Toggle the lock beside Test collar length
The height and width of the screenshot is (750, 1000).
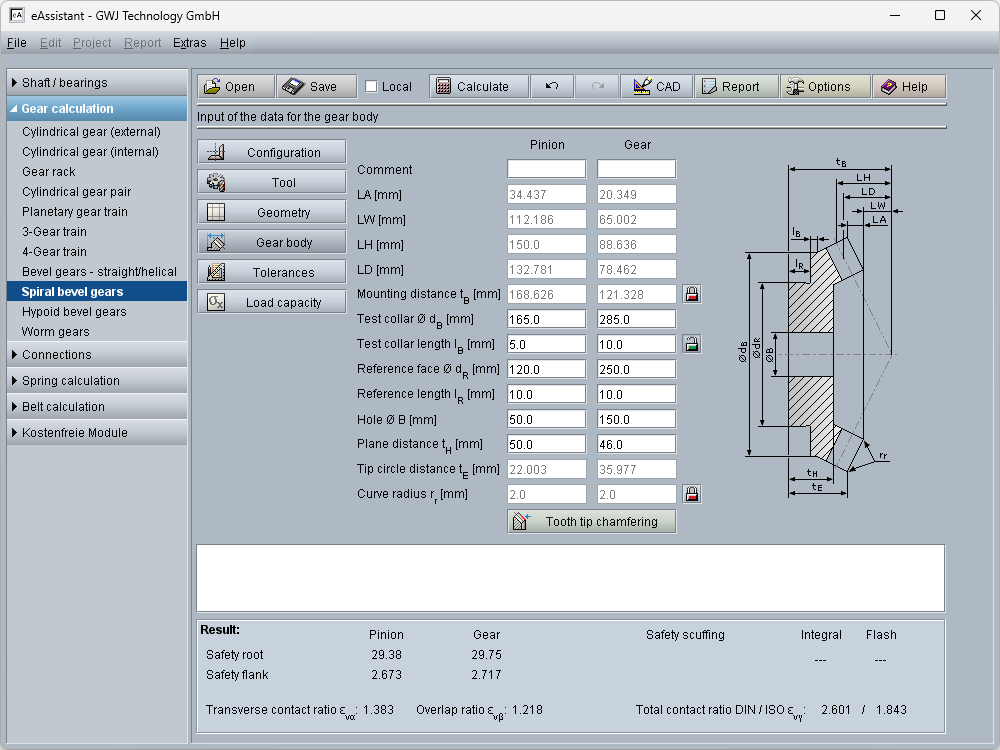pyautogui.click(x=691, y=344)
